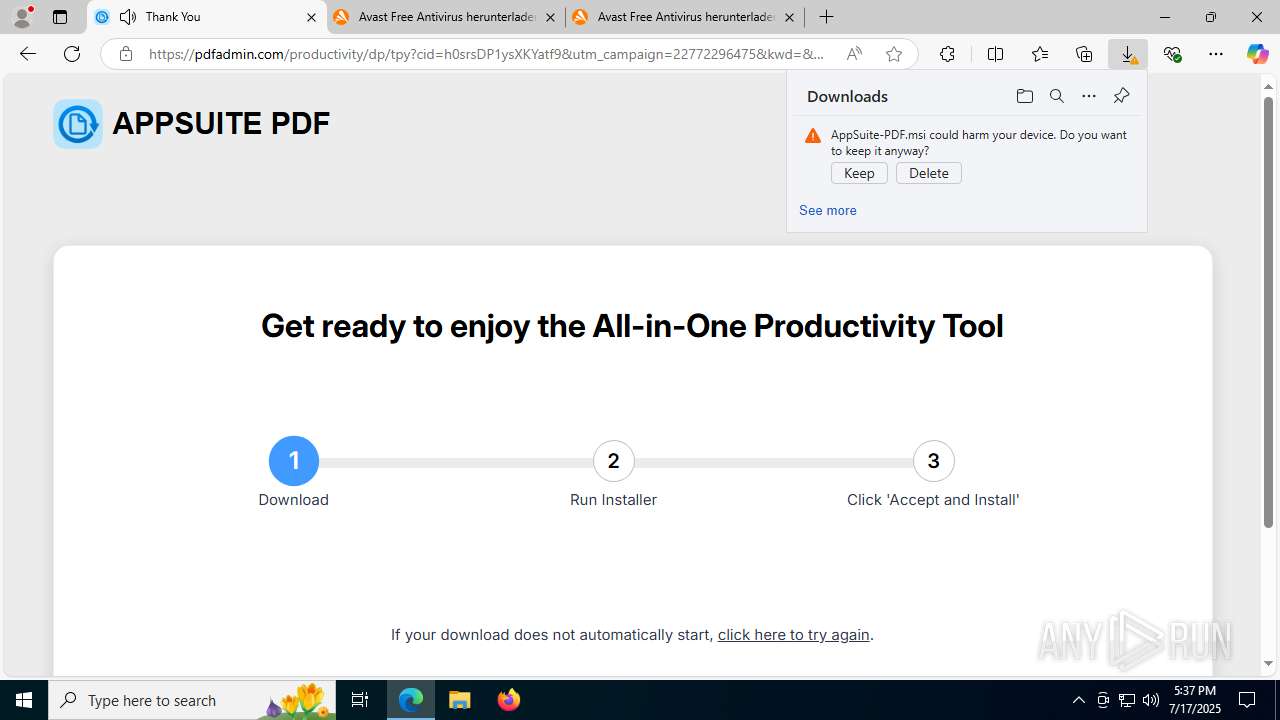Open the taskbar clock and date
The height and width of the screenshot is (720, 1280).
[1194, 700]
